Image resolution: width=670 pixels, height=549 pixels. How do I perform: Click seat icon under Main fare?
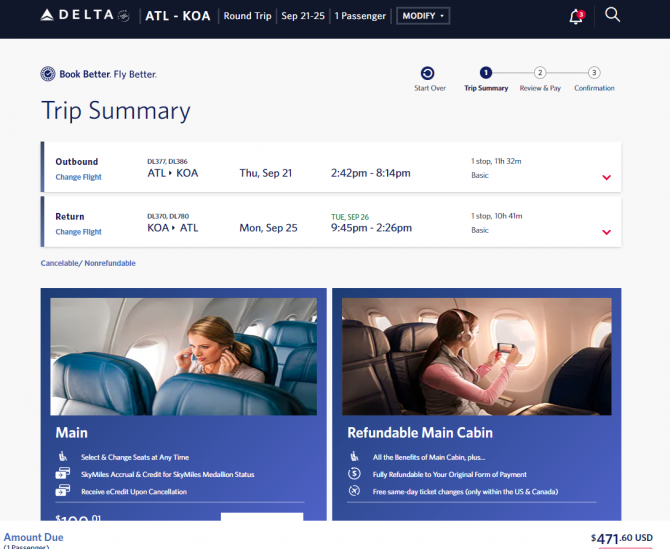(x=63, y=456)
